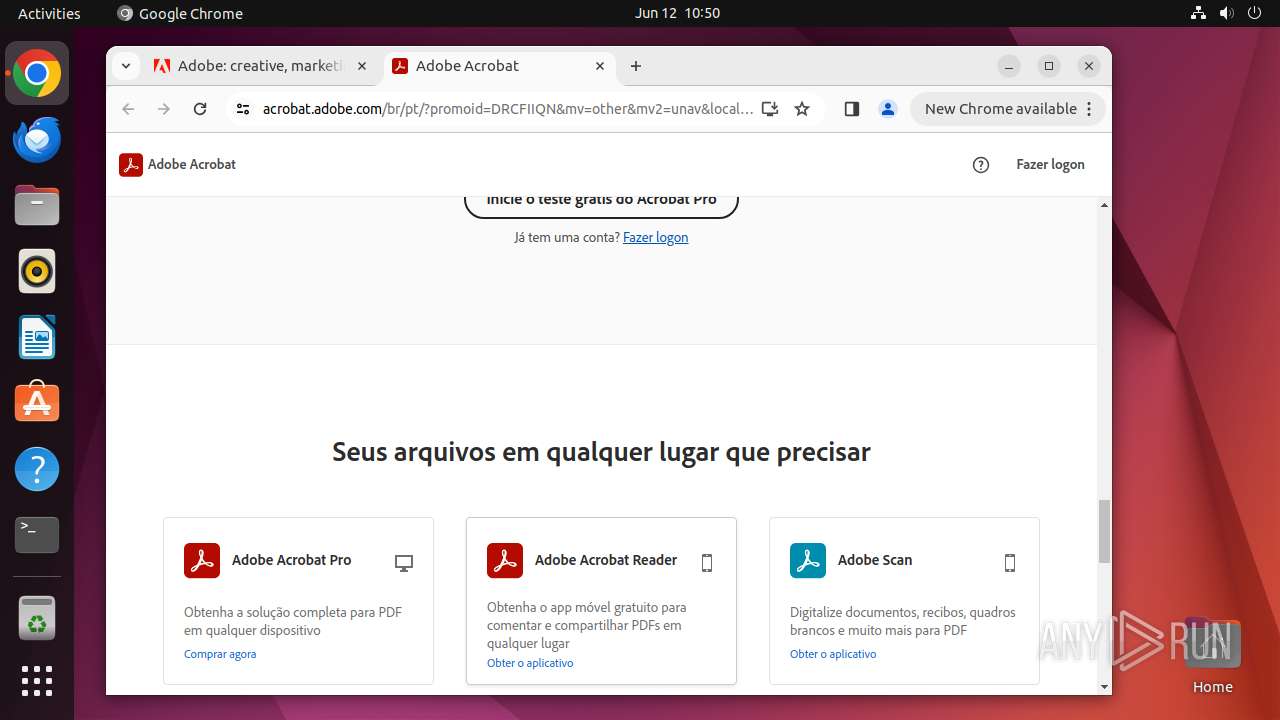Open the Chrome profile avatar
The height and width of the screenshot is (720, 1280).
click(888, 109)
